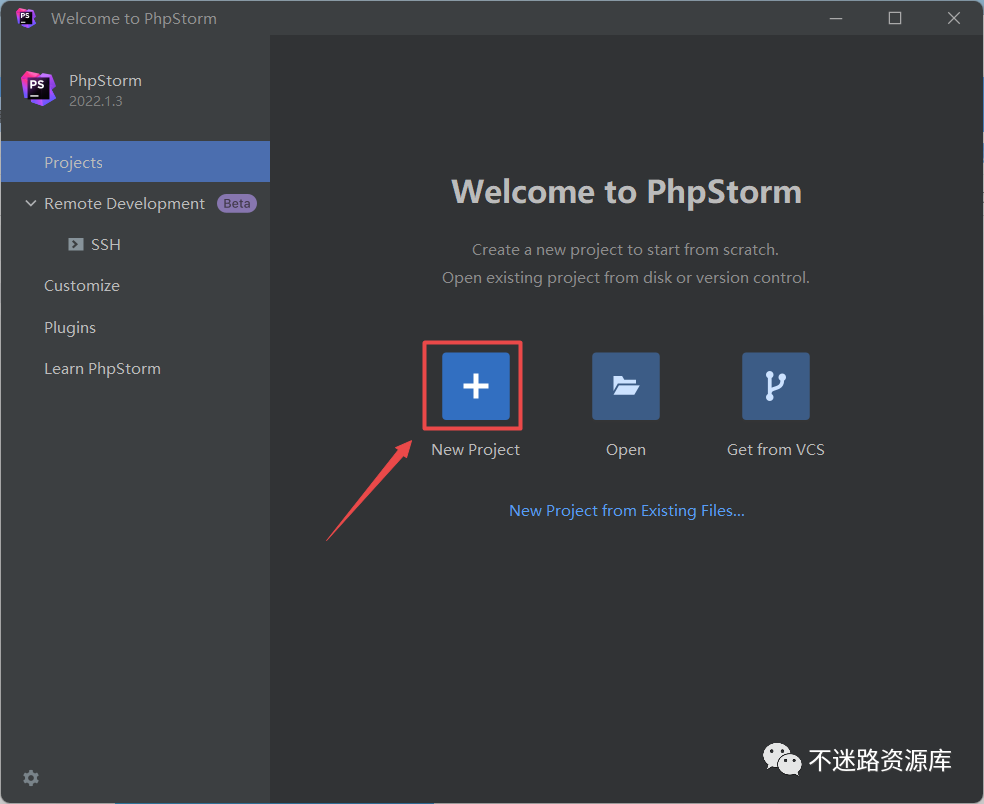Image resolution: width=984 pixels, height=804 pixels.
Task: Close the Welcome to PhpStorm window
Action: 954,18
